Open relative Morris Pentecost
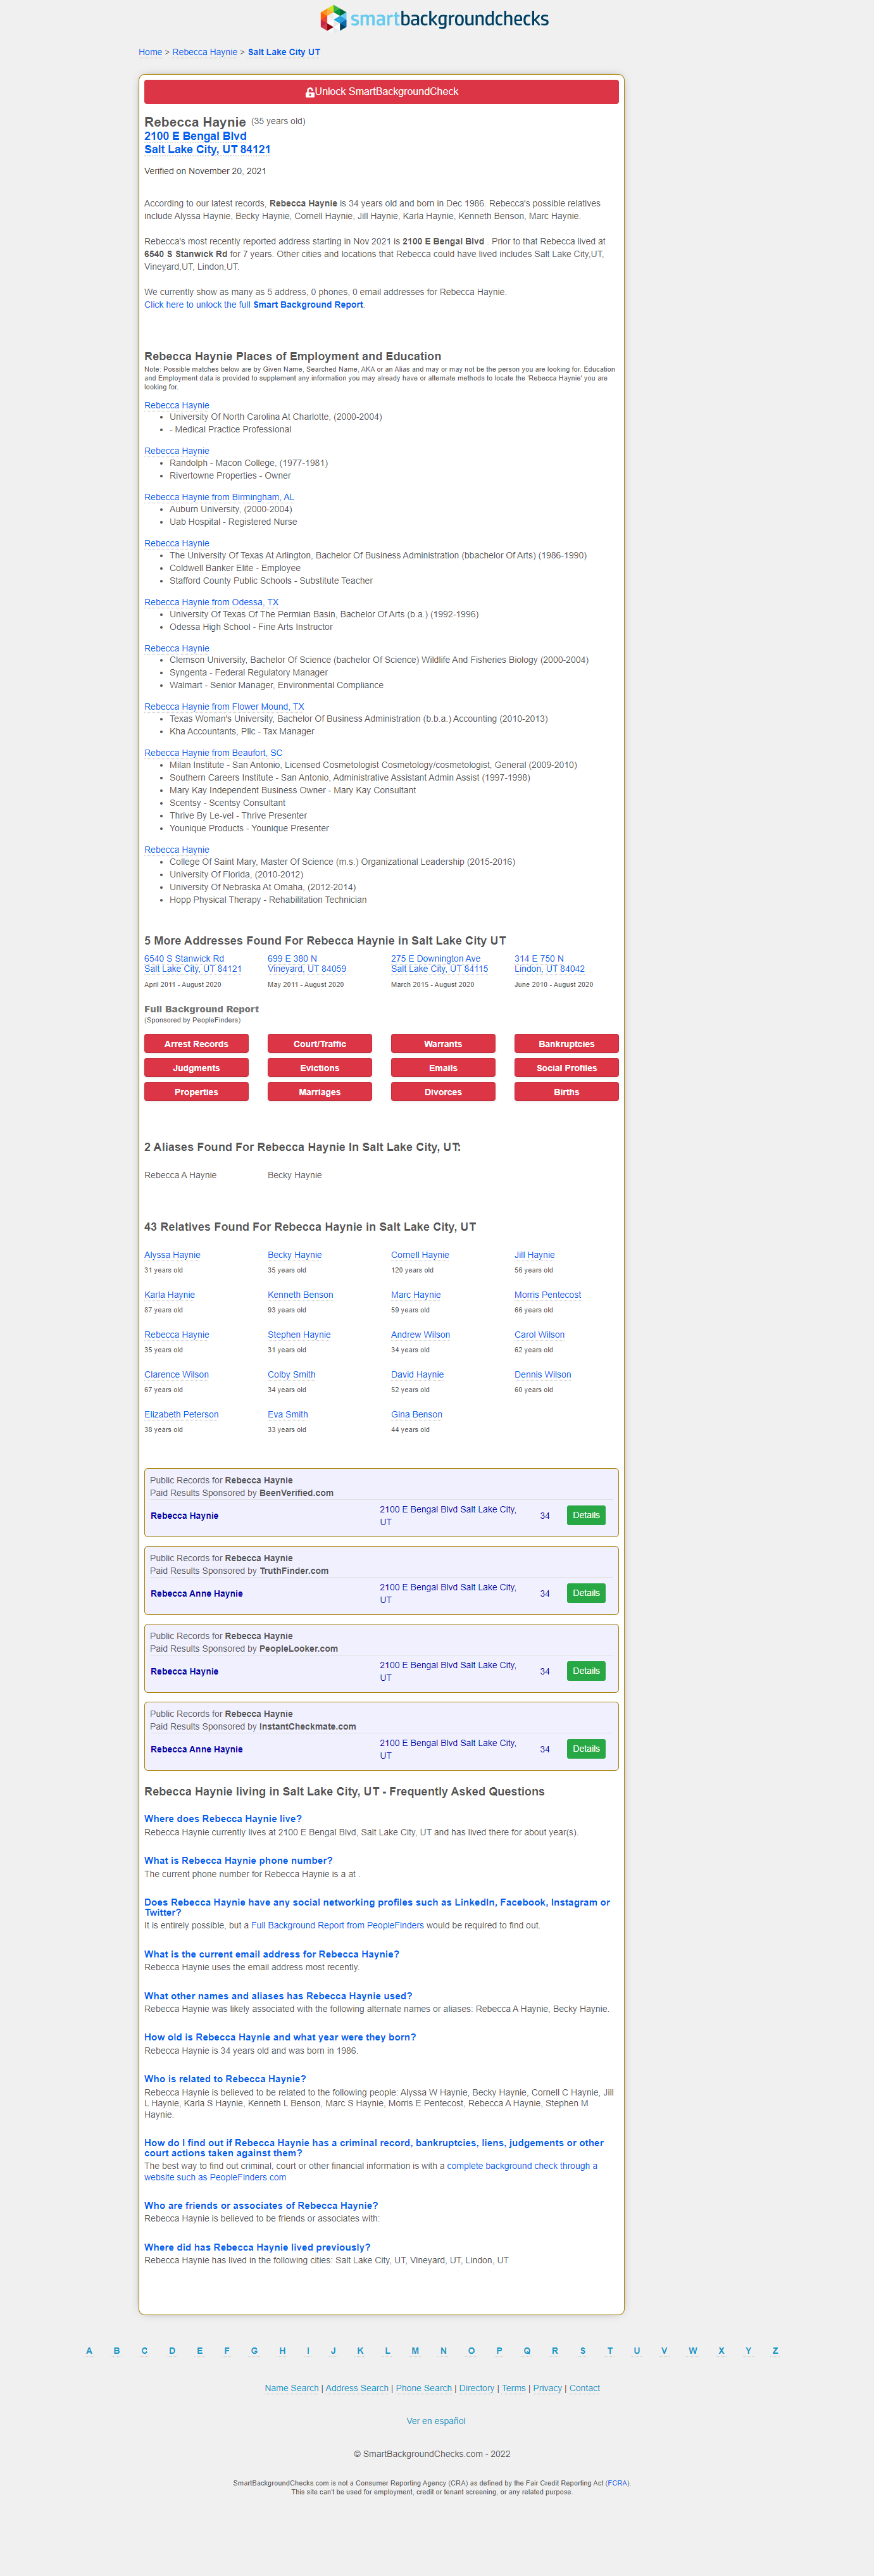This screenshot has height=2576, width=874. (548, 1295)
